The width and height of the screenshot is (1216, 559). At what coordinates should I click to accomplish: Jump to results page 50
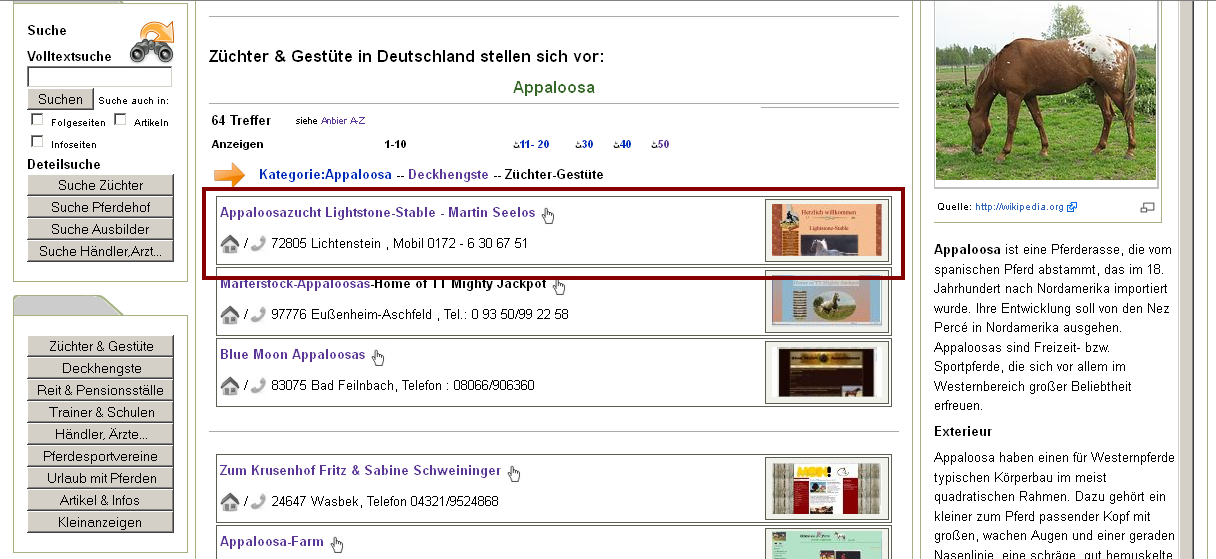click(662, 144)
